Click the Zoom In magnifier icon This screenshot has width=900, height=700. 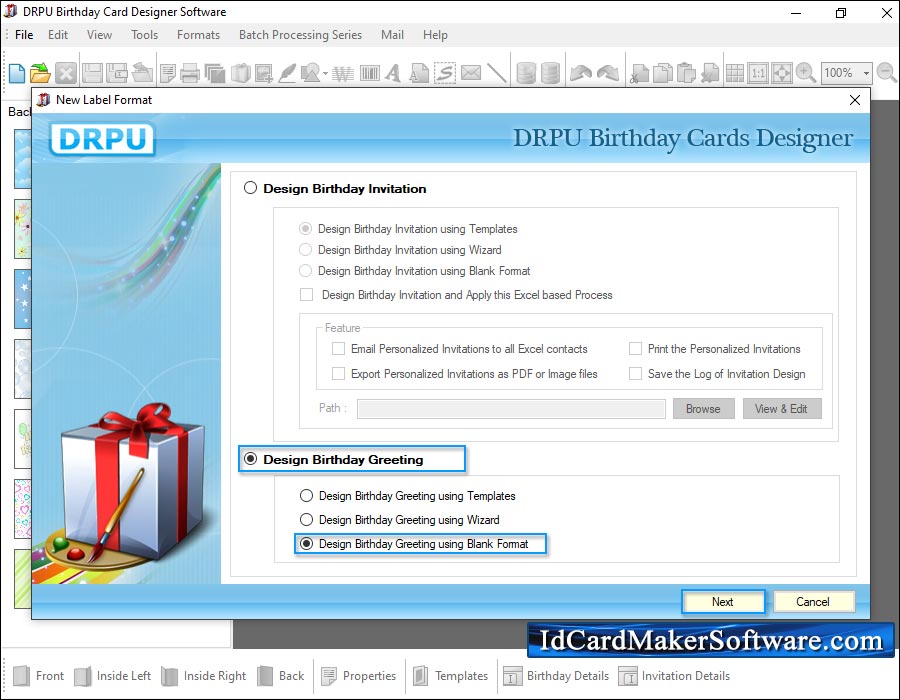point(805,73)
